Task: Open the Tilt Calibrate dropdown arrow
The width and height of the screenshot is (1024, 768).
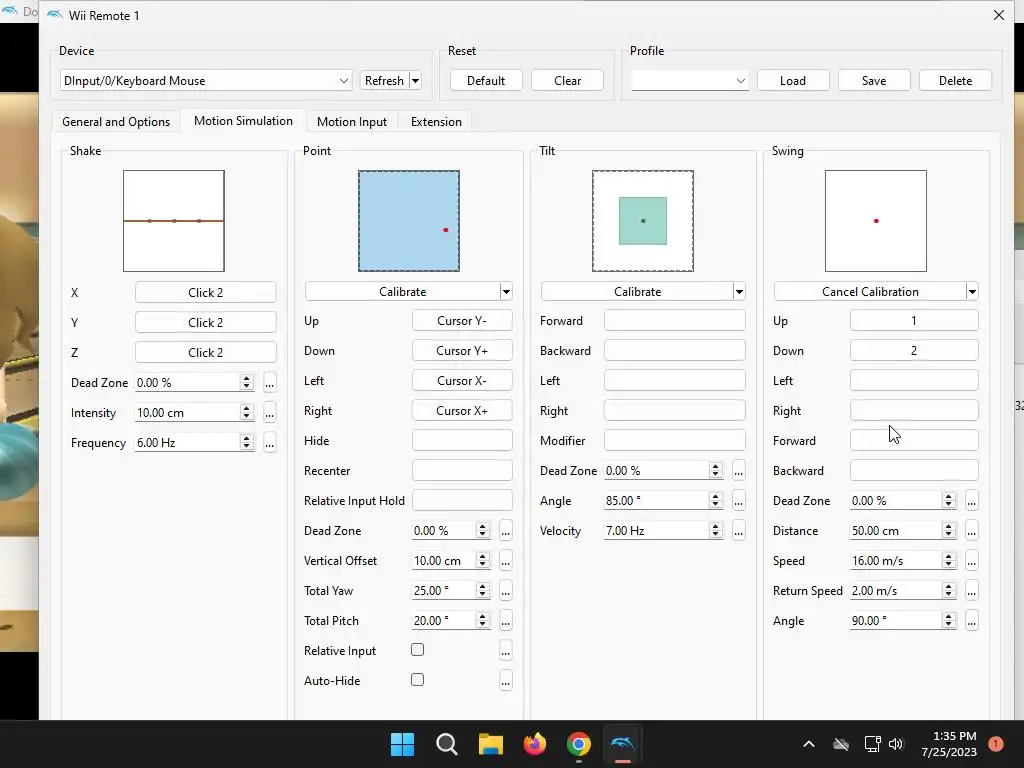Action: coord(739,291)
